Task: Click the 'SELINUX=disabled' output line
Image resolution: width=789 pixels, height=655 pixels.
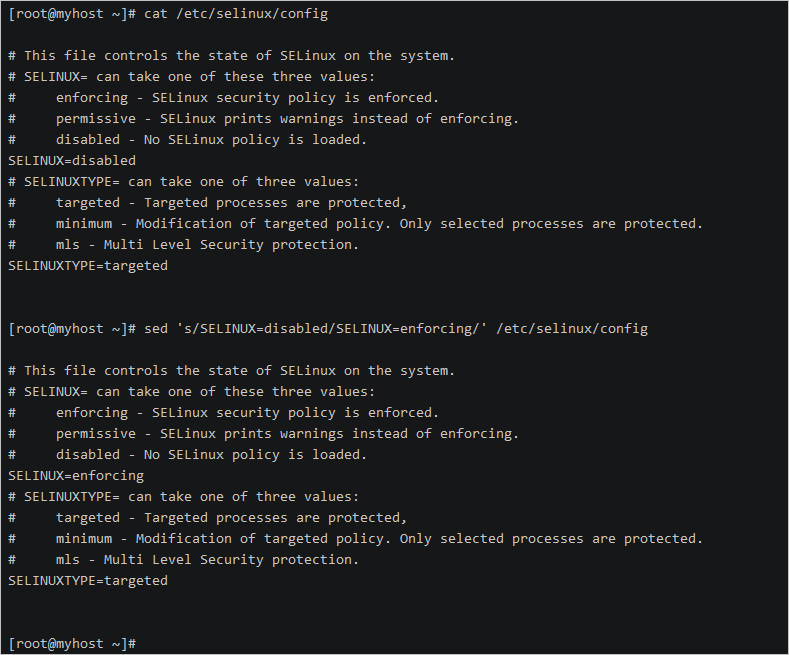Action: point(72,160)
